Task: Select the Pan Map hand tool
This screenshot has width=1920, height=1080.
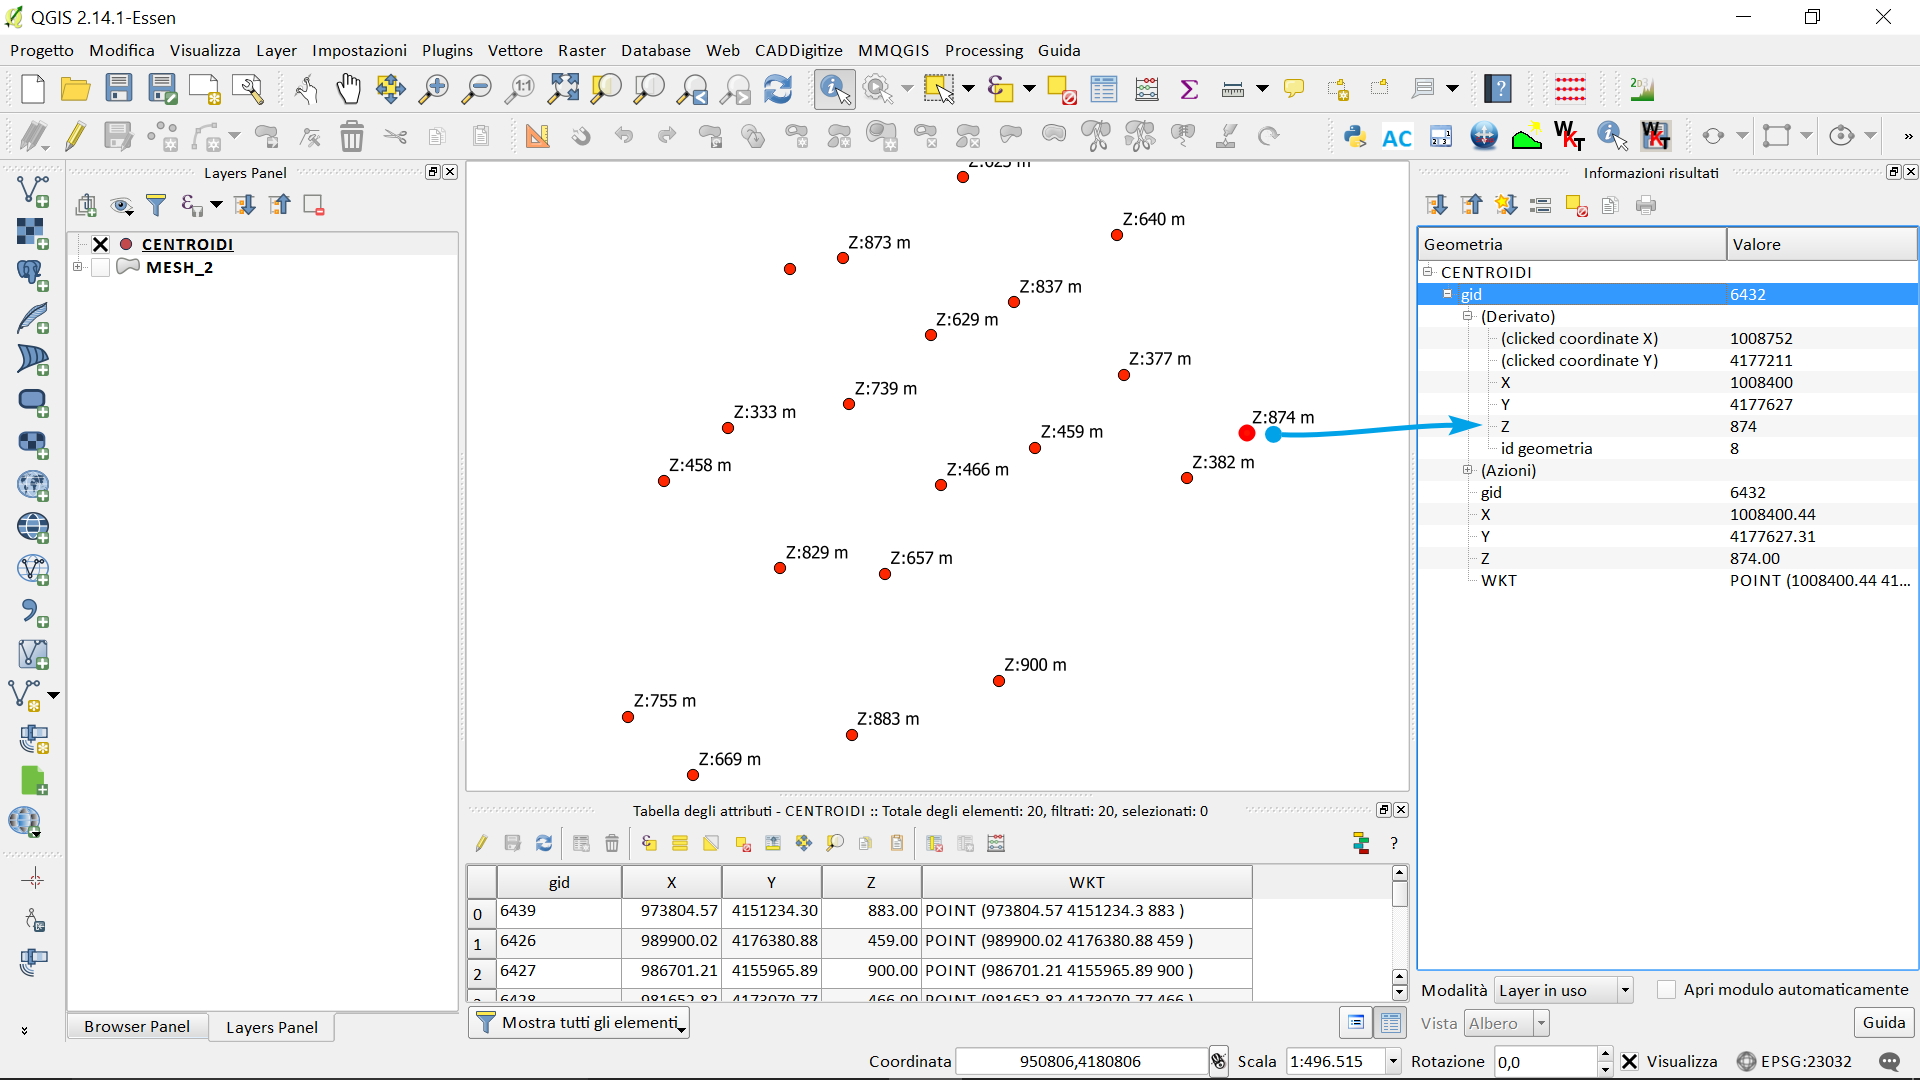Action: coord(348,89)
